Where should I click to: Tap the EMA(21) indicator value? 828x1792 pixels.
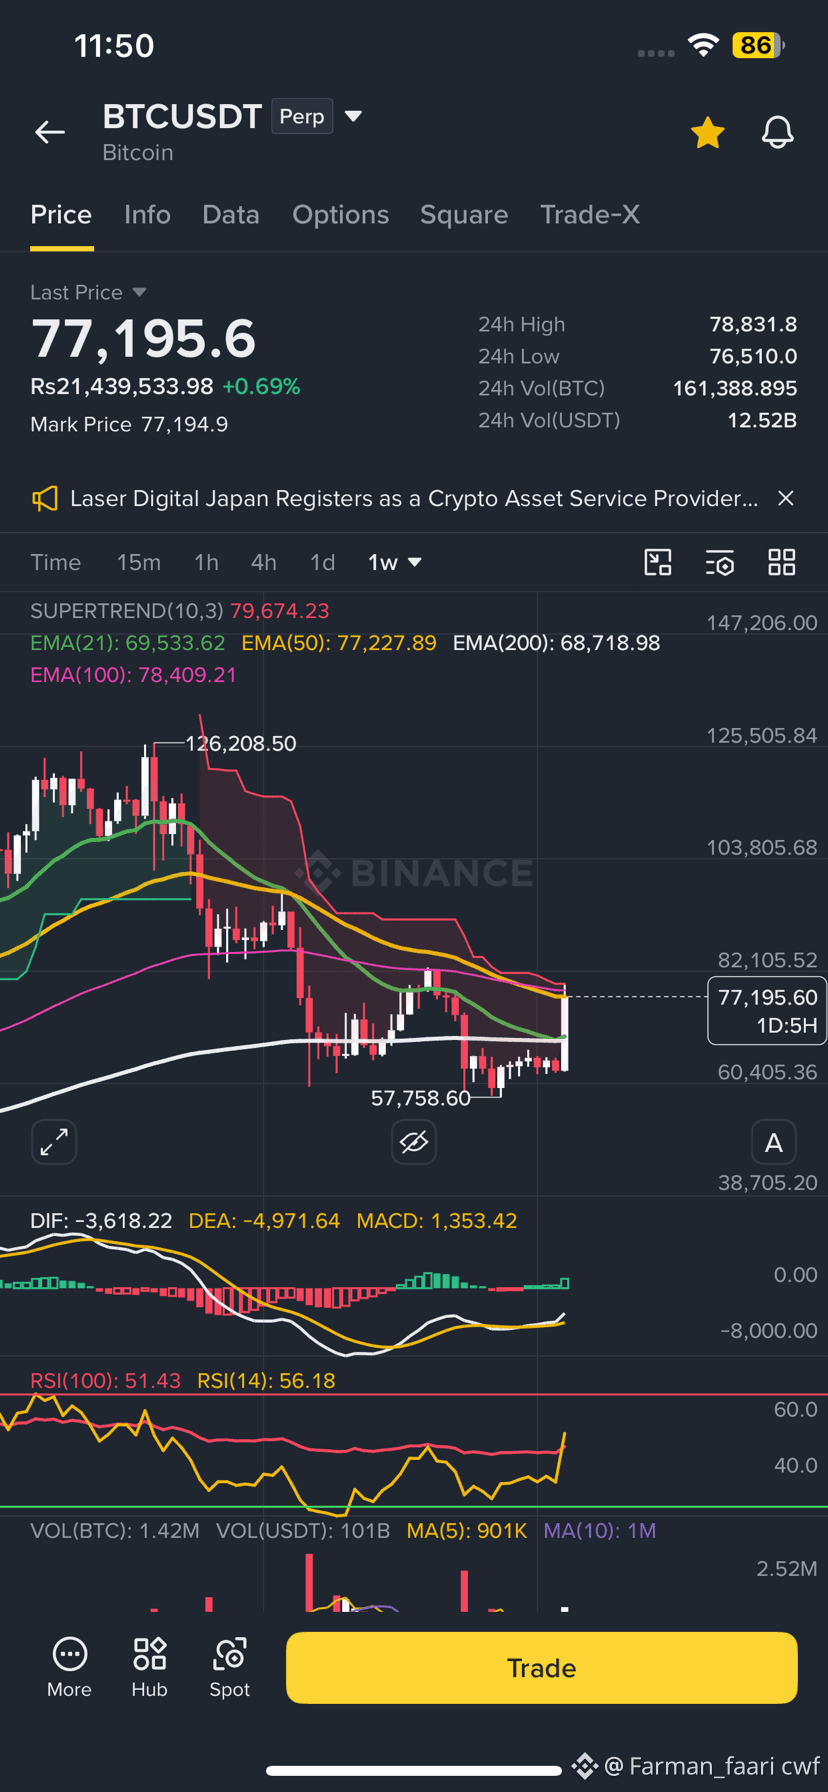[x=128, y=643]
